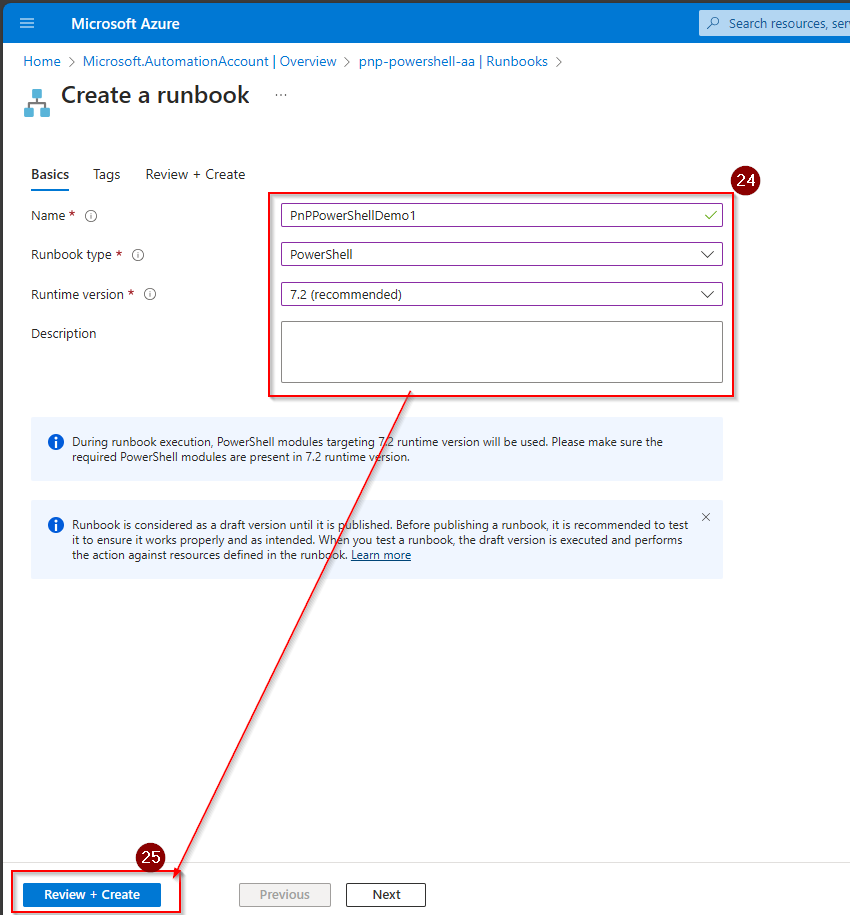The image size is (850, 915).
Task: Open the Azure portal hamburger menu
Action: 27,23
